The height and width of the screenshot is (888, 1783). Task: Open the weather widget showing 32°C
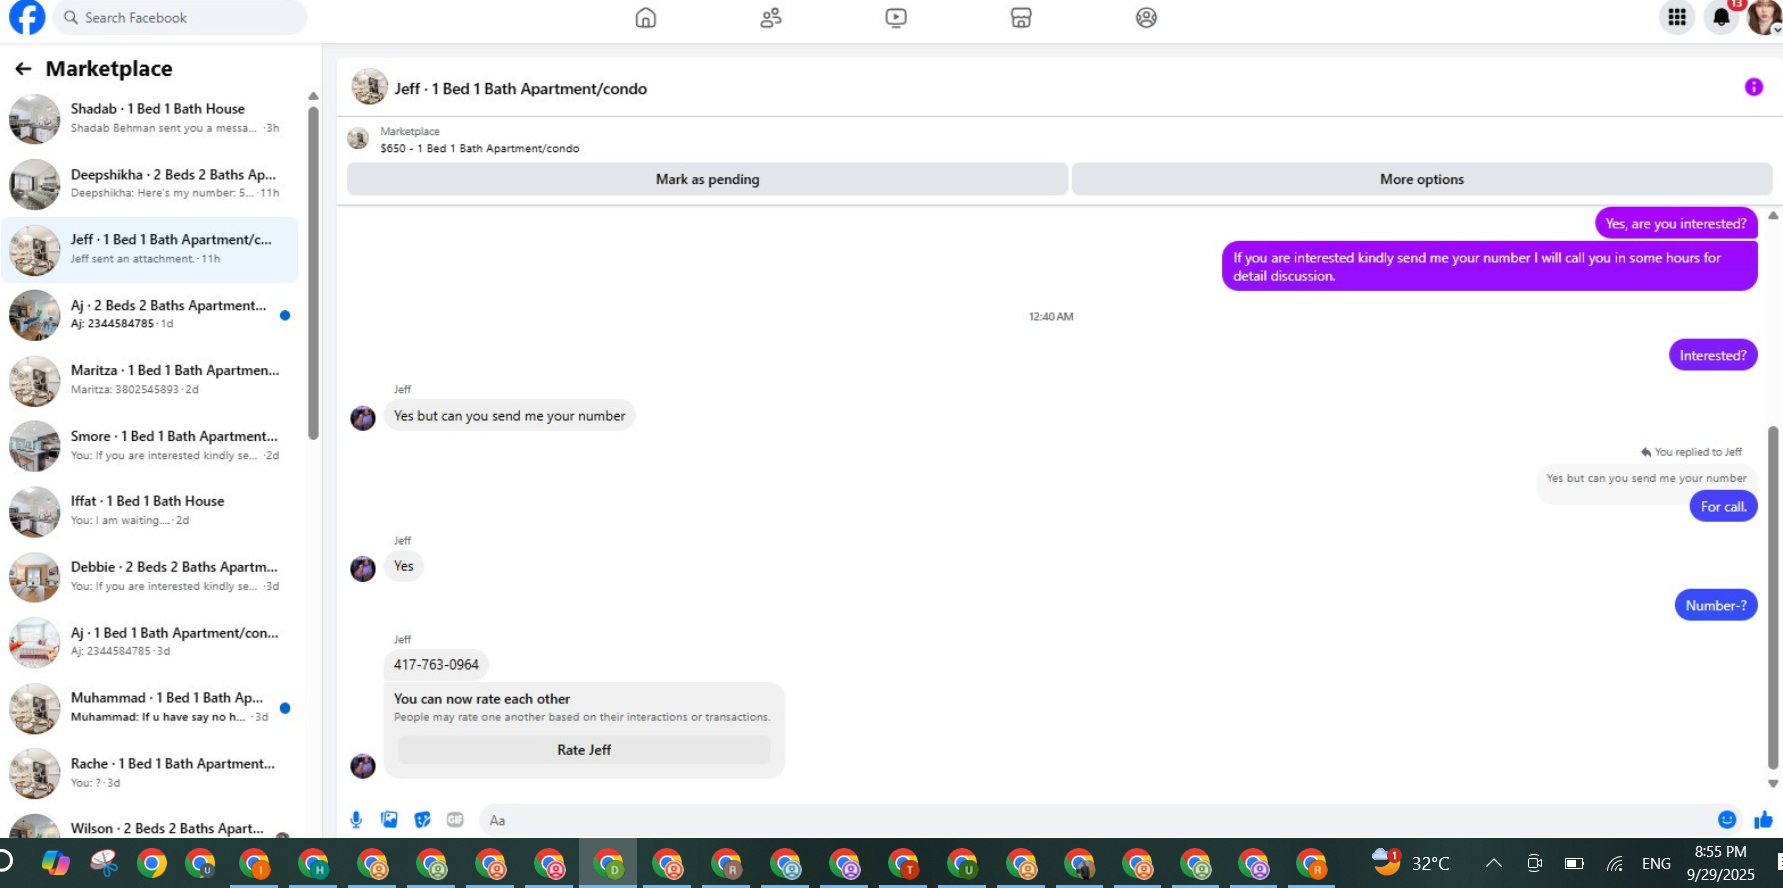[1410, 862]
